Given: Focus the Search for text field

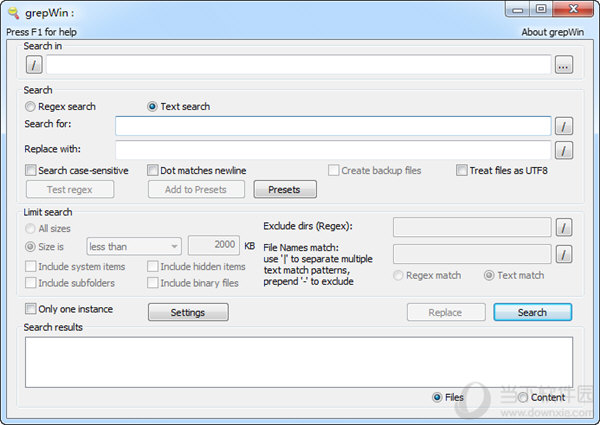Looking at the screenshot, I should click(x=333, y=126).
